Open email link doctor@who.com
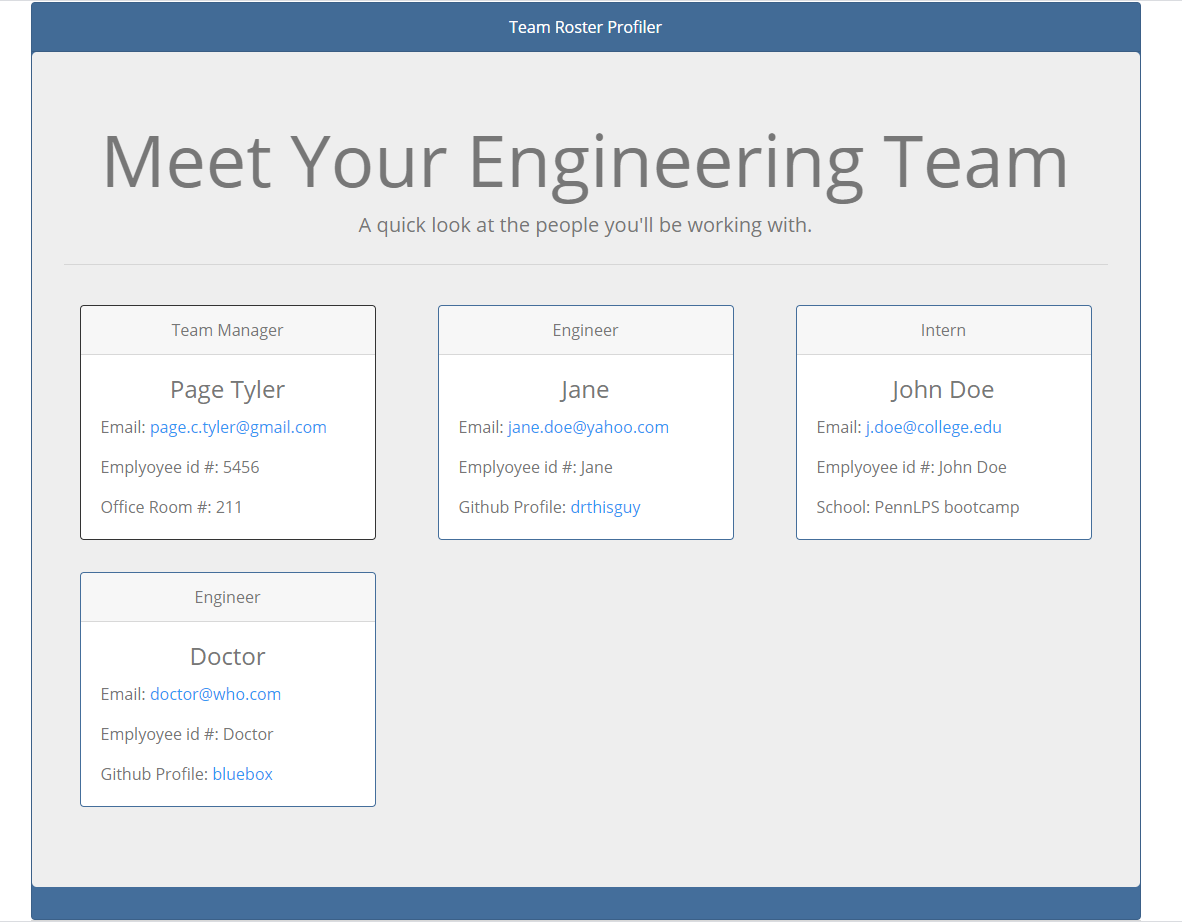 [x=216, y=694]
